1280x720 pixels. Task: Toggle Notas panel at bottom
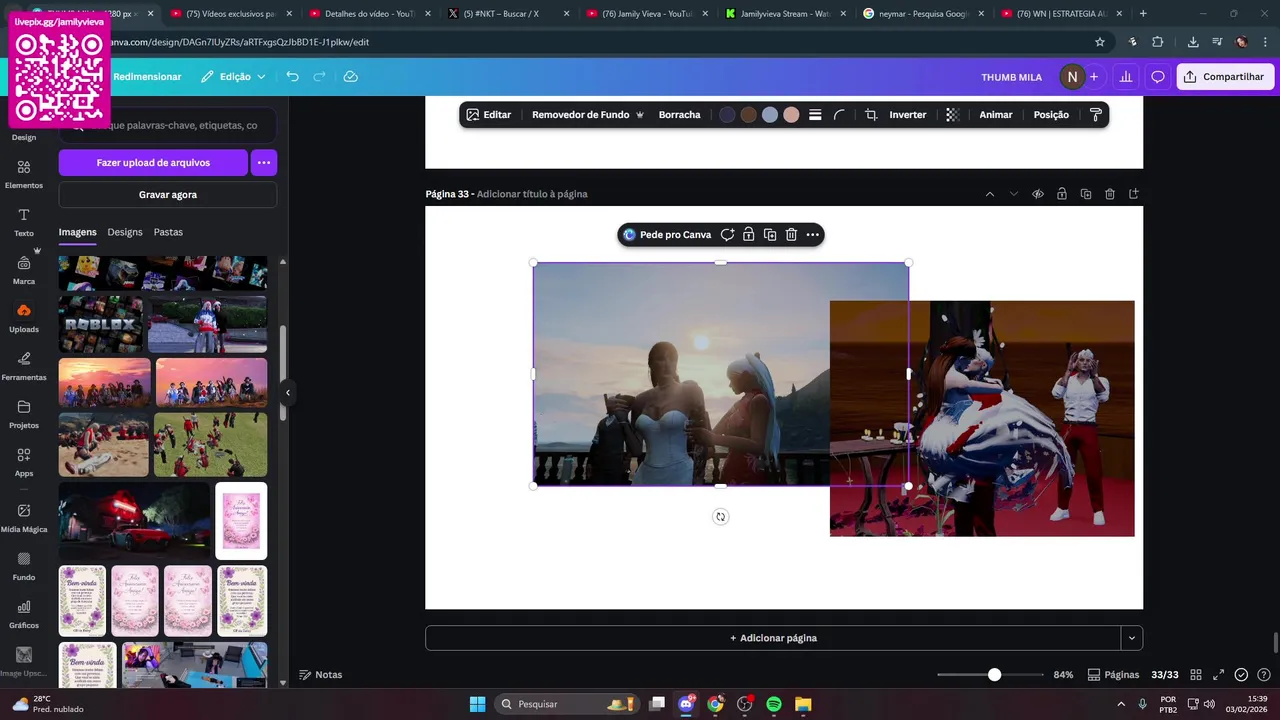[321, 675]
